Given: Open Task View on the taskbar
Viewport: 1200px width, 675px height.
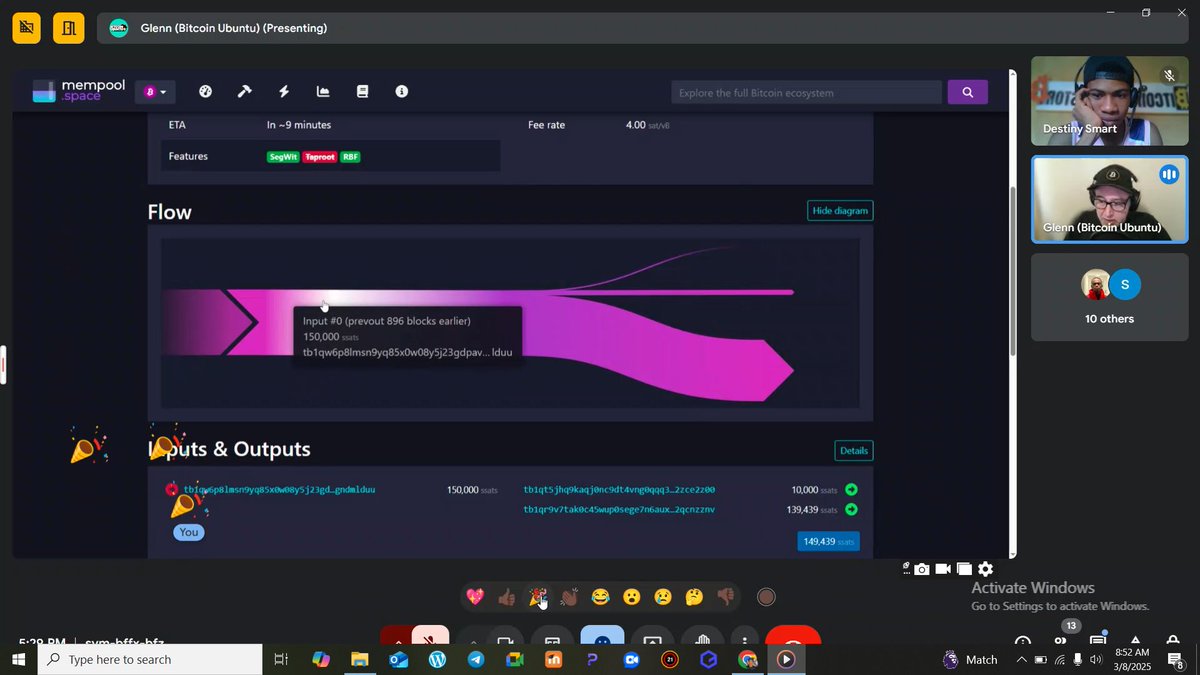Looking at the screenshot, I should (x=281, y=659).
